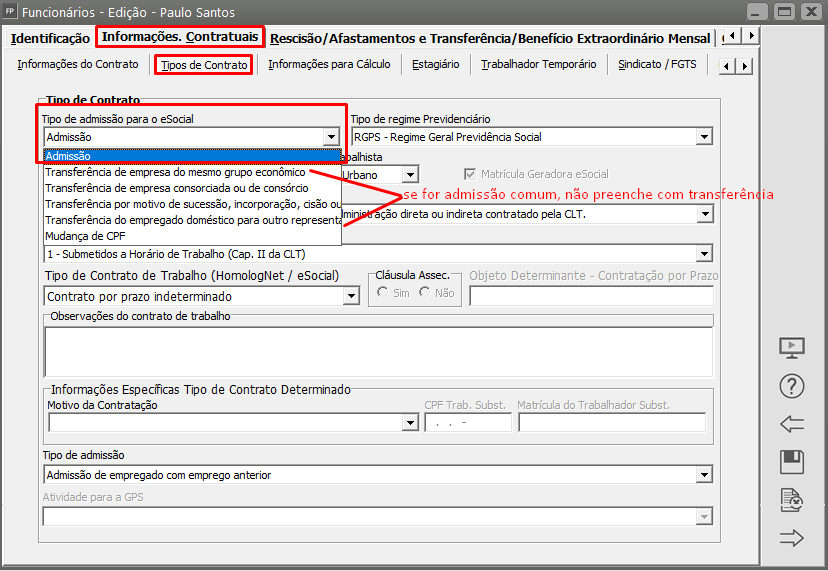Screen dimensions: 828x571
Task: Save record using floppy disk icon
Action: (x=792, y=462)
